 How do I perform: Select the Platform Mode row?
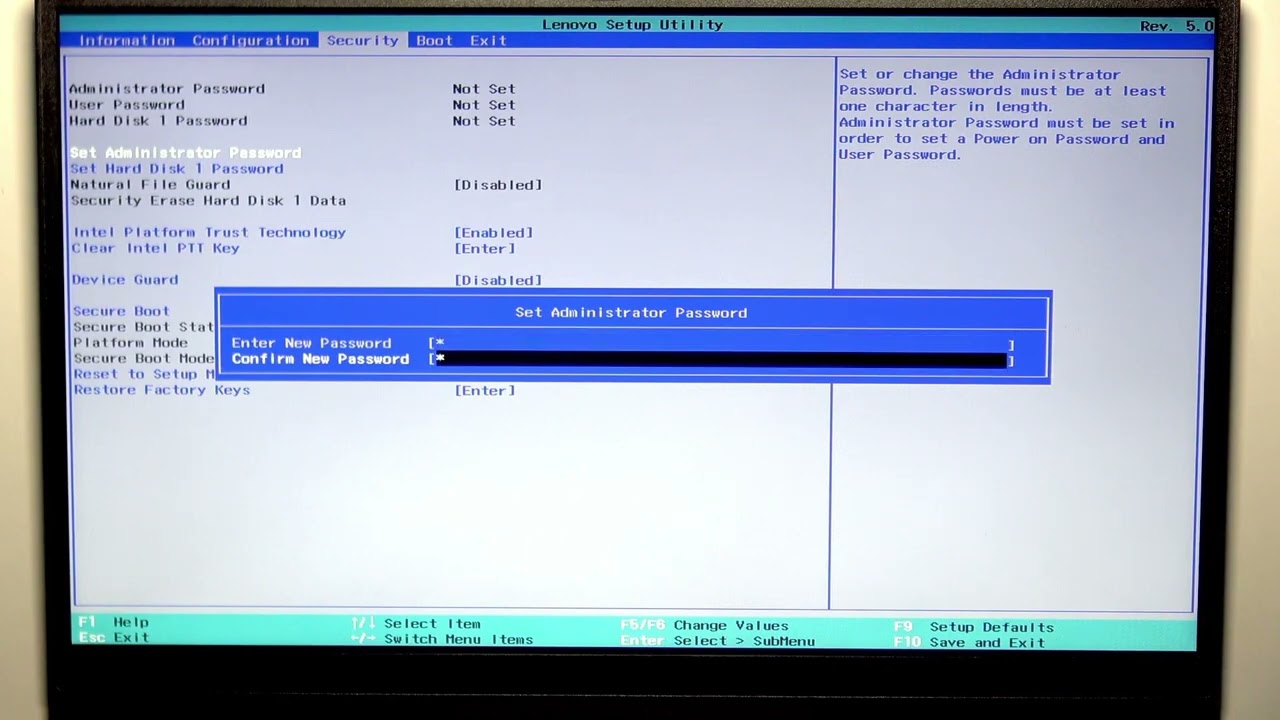coord(130,342)
